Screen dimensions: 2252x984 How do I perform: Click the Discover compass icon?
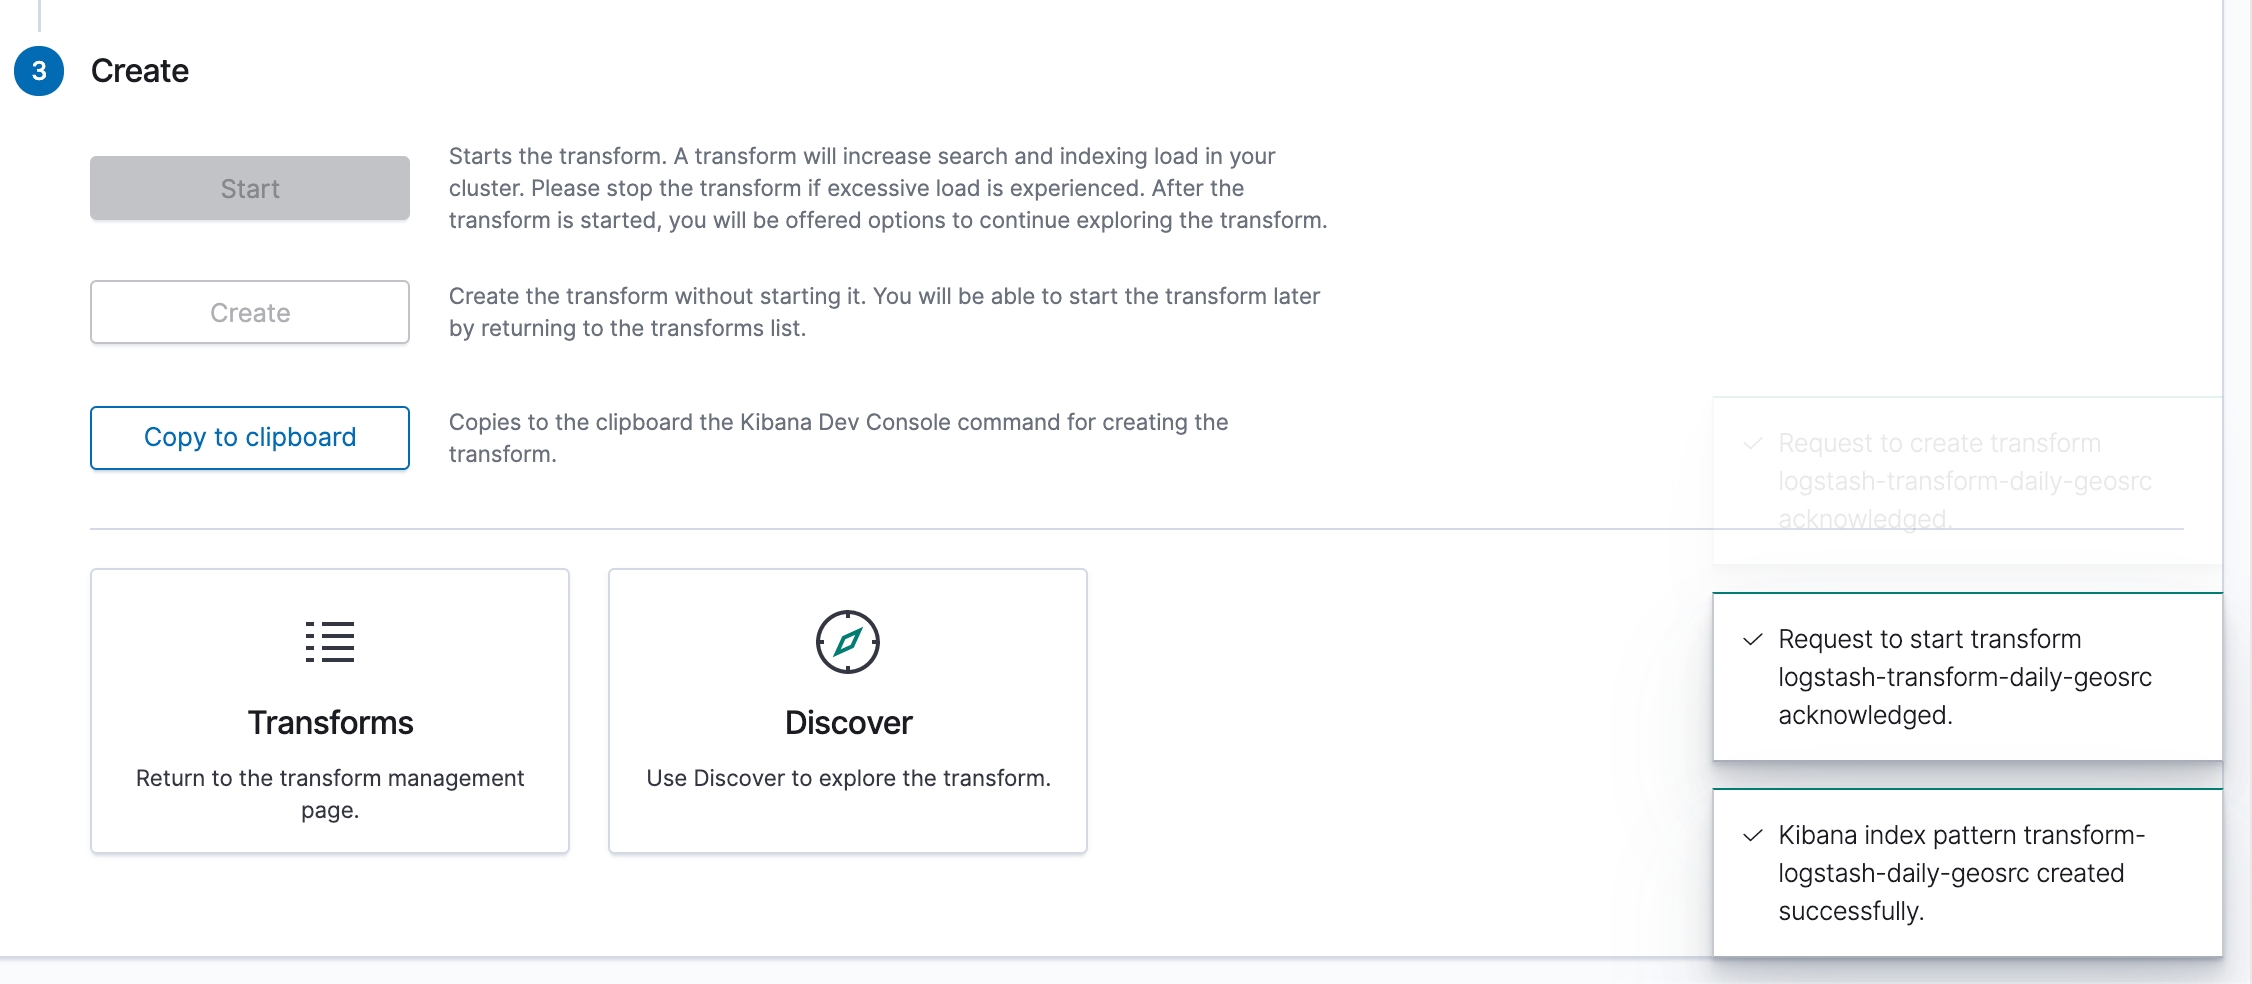pyautogui.click(x=848, y=642)
